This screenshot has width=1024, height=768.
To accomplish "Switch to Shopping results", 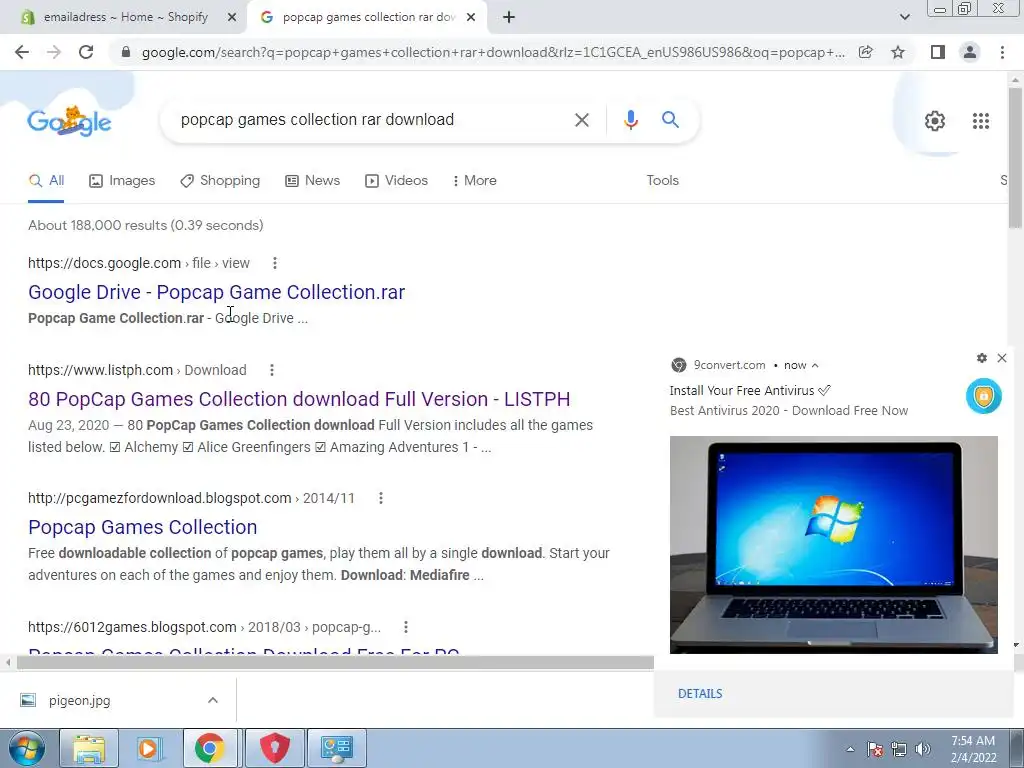I will (x=220, y=181).
